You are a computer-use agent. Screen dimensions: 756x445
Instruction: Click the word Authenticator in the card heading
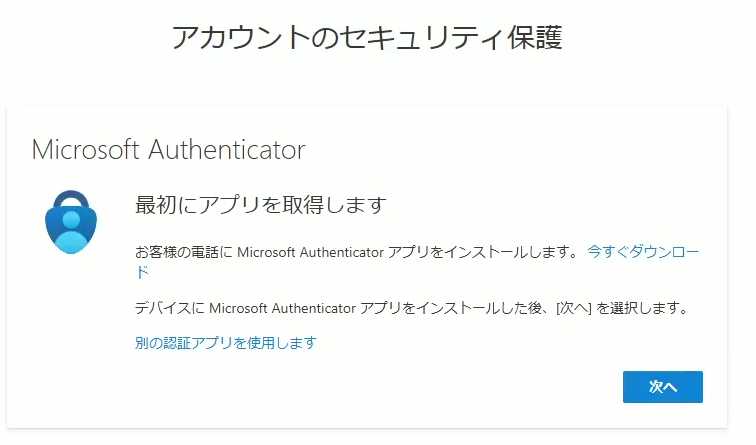pyautogui.click(x=227, y=150)
